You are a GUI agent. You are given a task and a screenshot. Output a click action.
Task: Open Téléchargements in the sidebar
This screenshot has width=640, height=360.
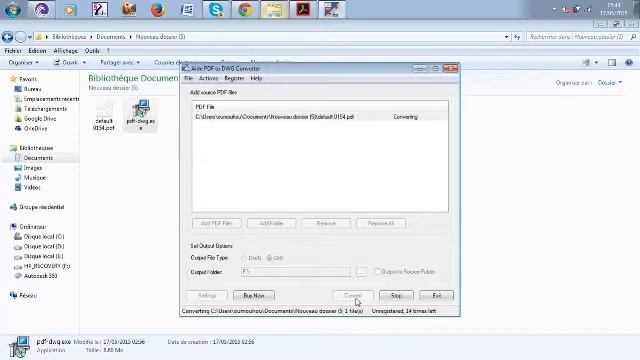tap(45, 109)
